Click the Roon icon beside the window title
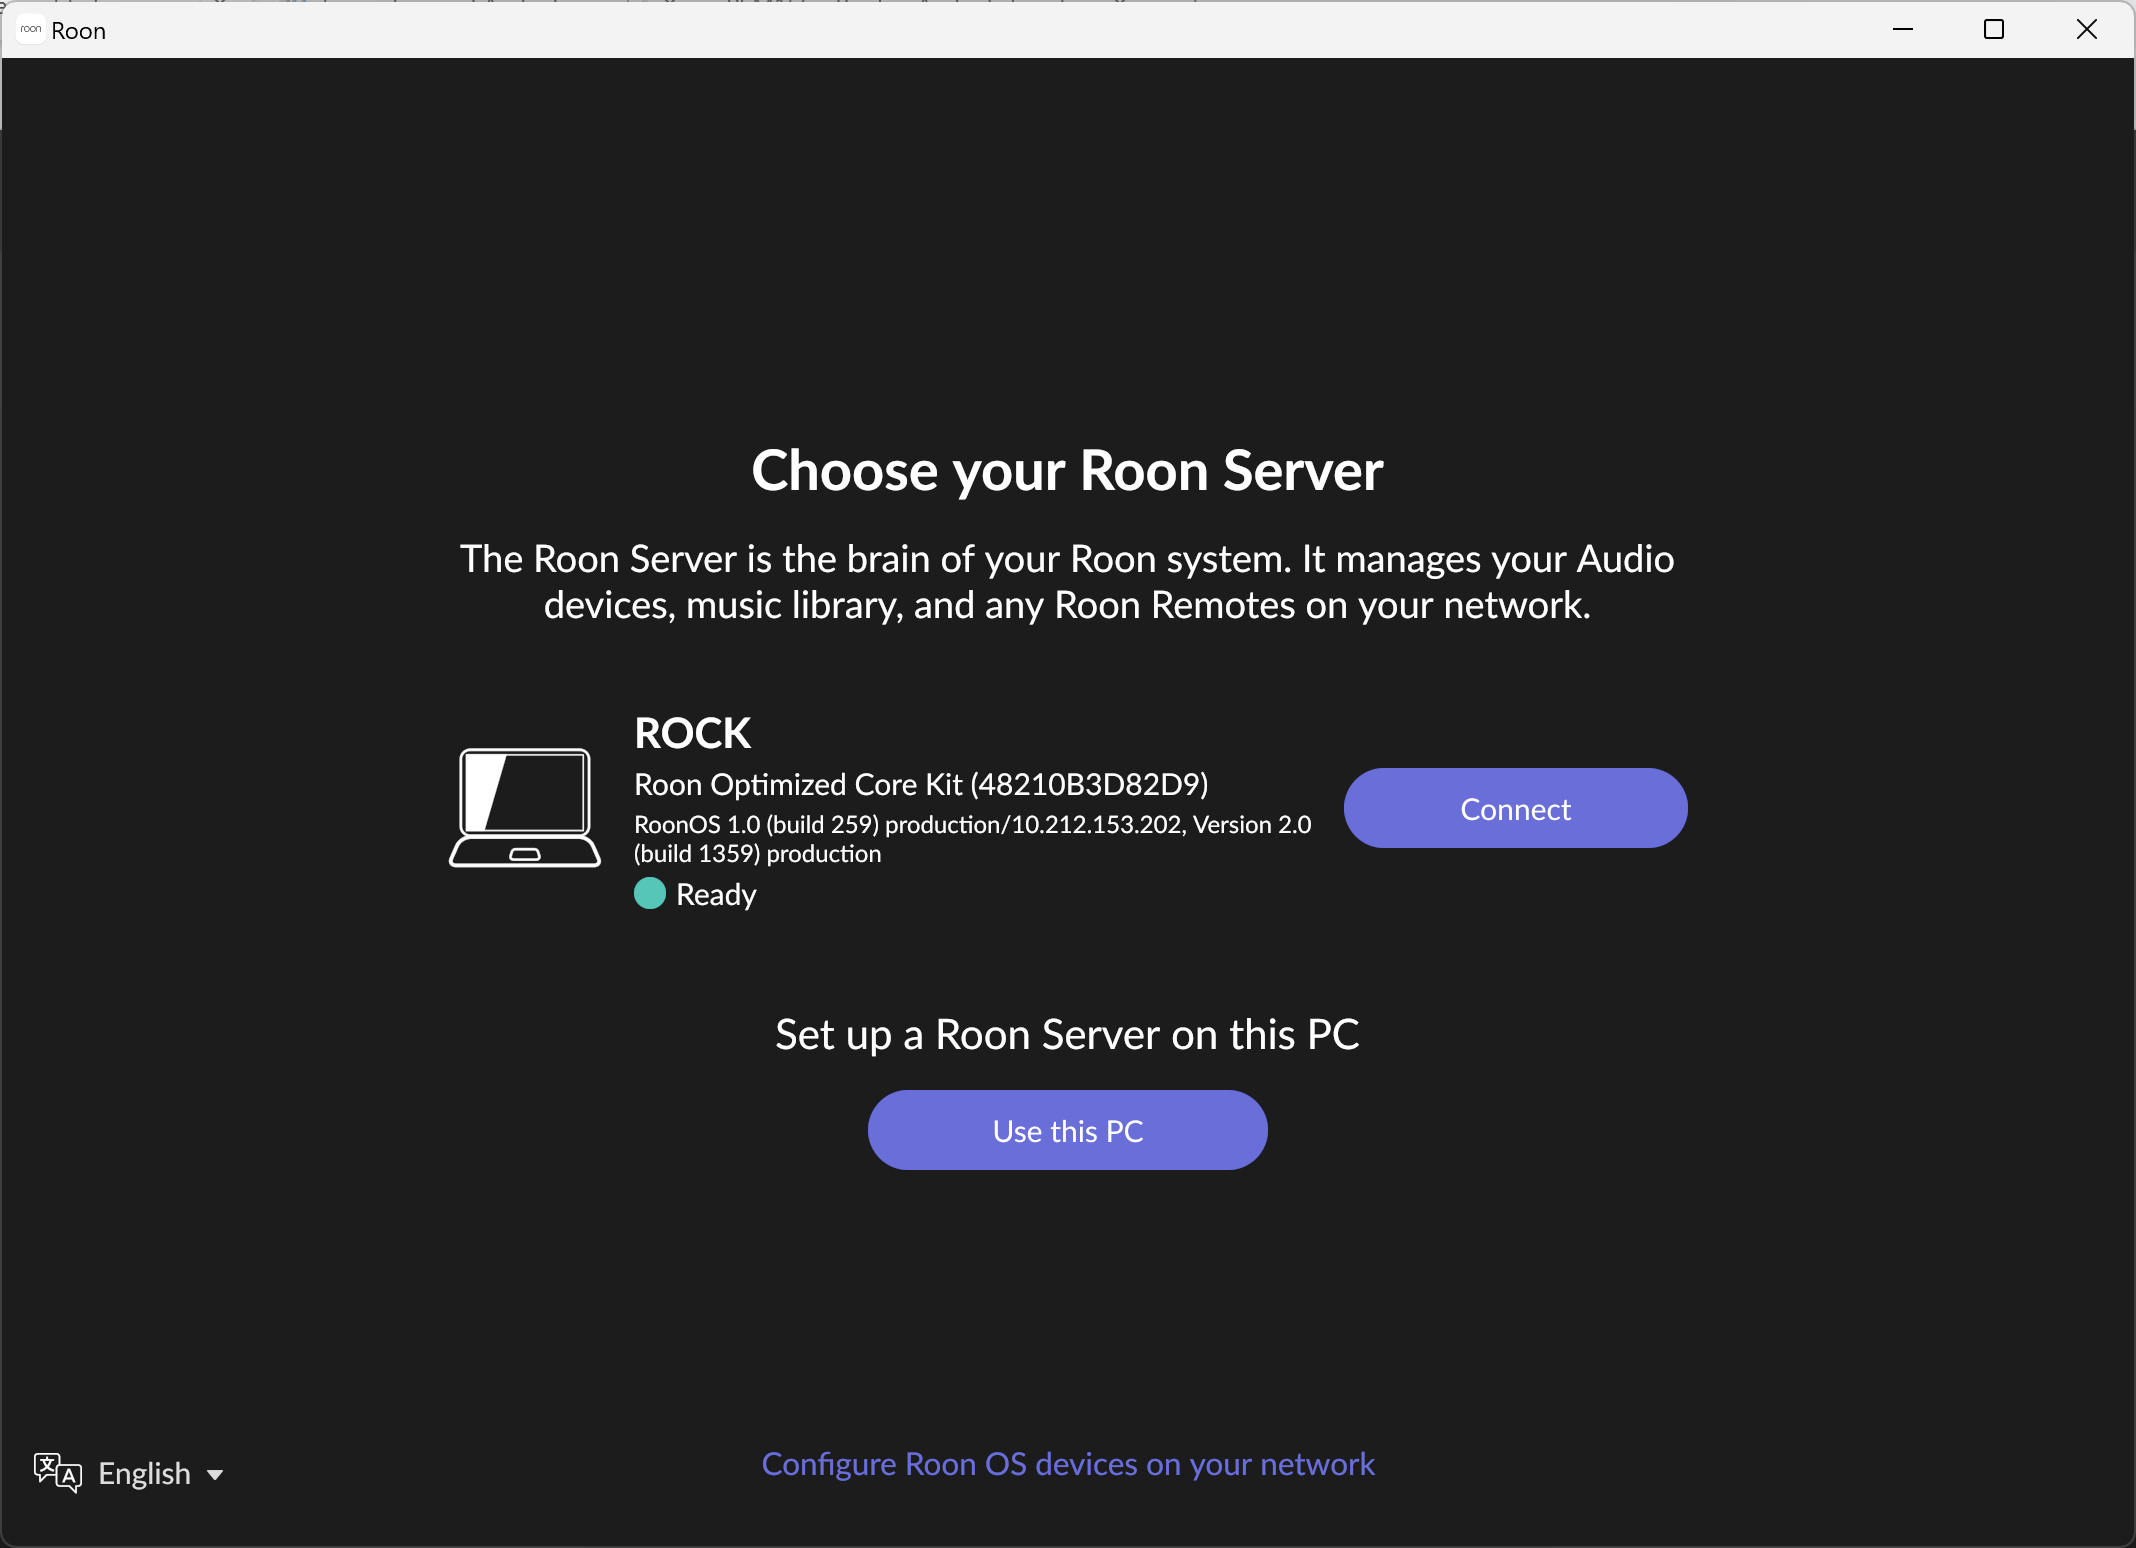2136x1548 pixels. (29, 29)
